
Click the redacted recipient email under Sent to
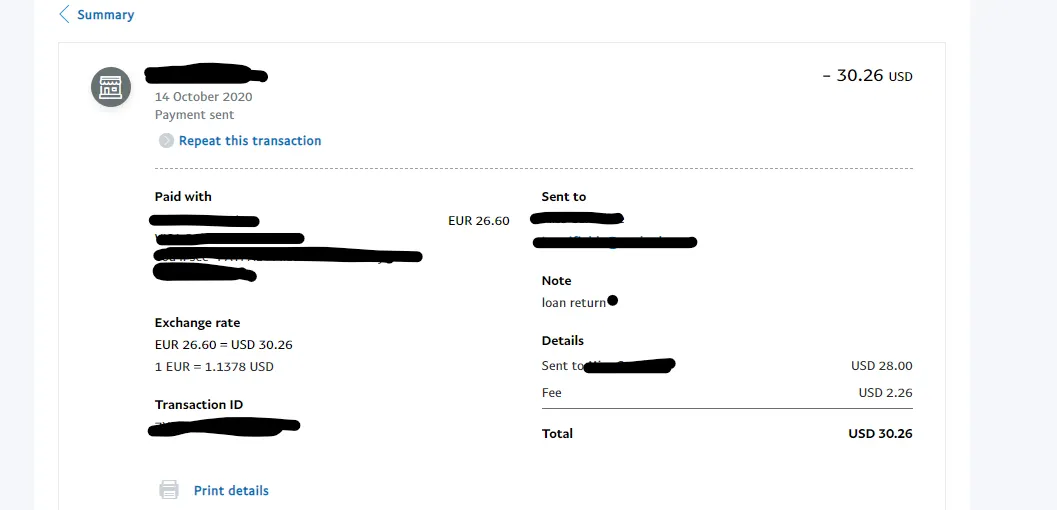[x=615, y=241]
